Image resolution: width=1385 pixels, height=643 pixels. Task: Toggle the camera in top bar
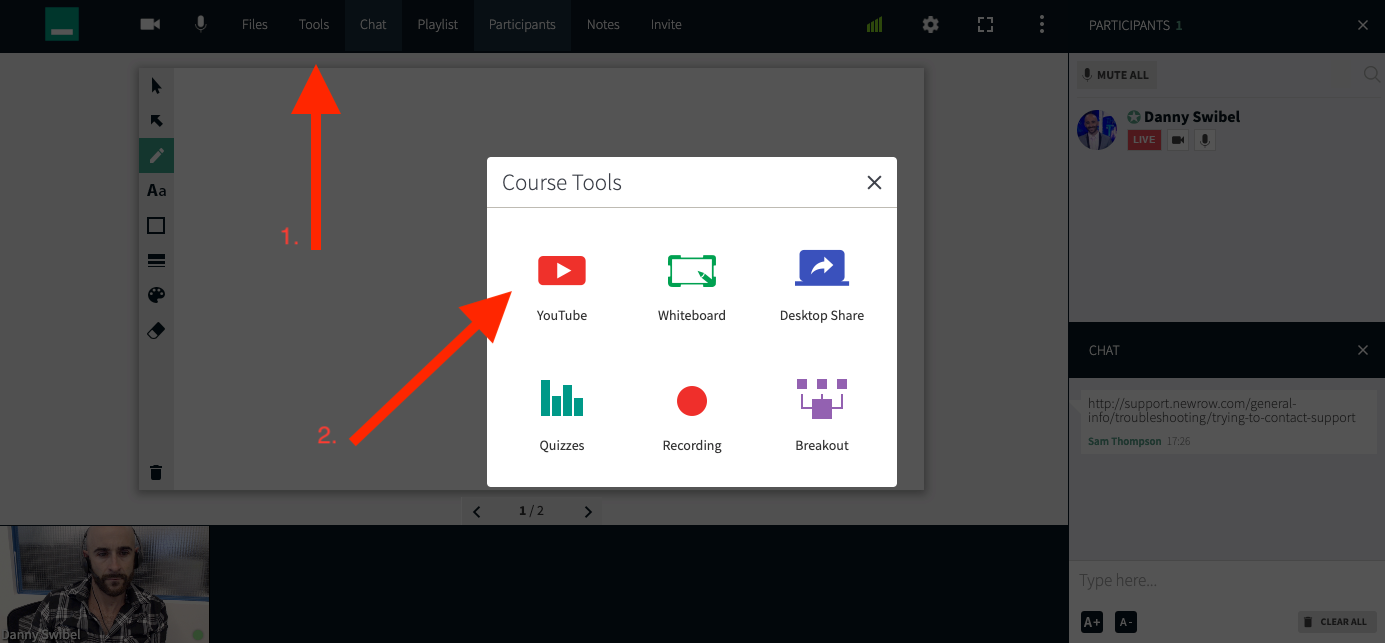click(150, 25)
